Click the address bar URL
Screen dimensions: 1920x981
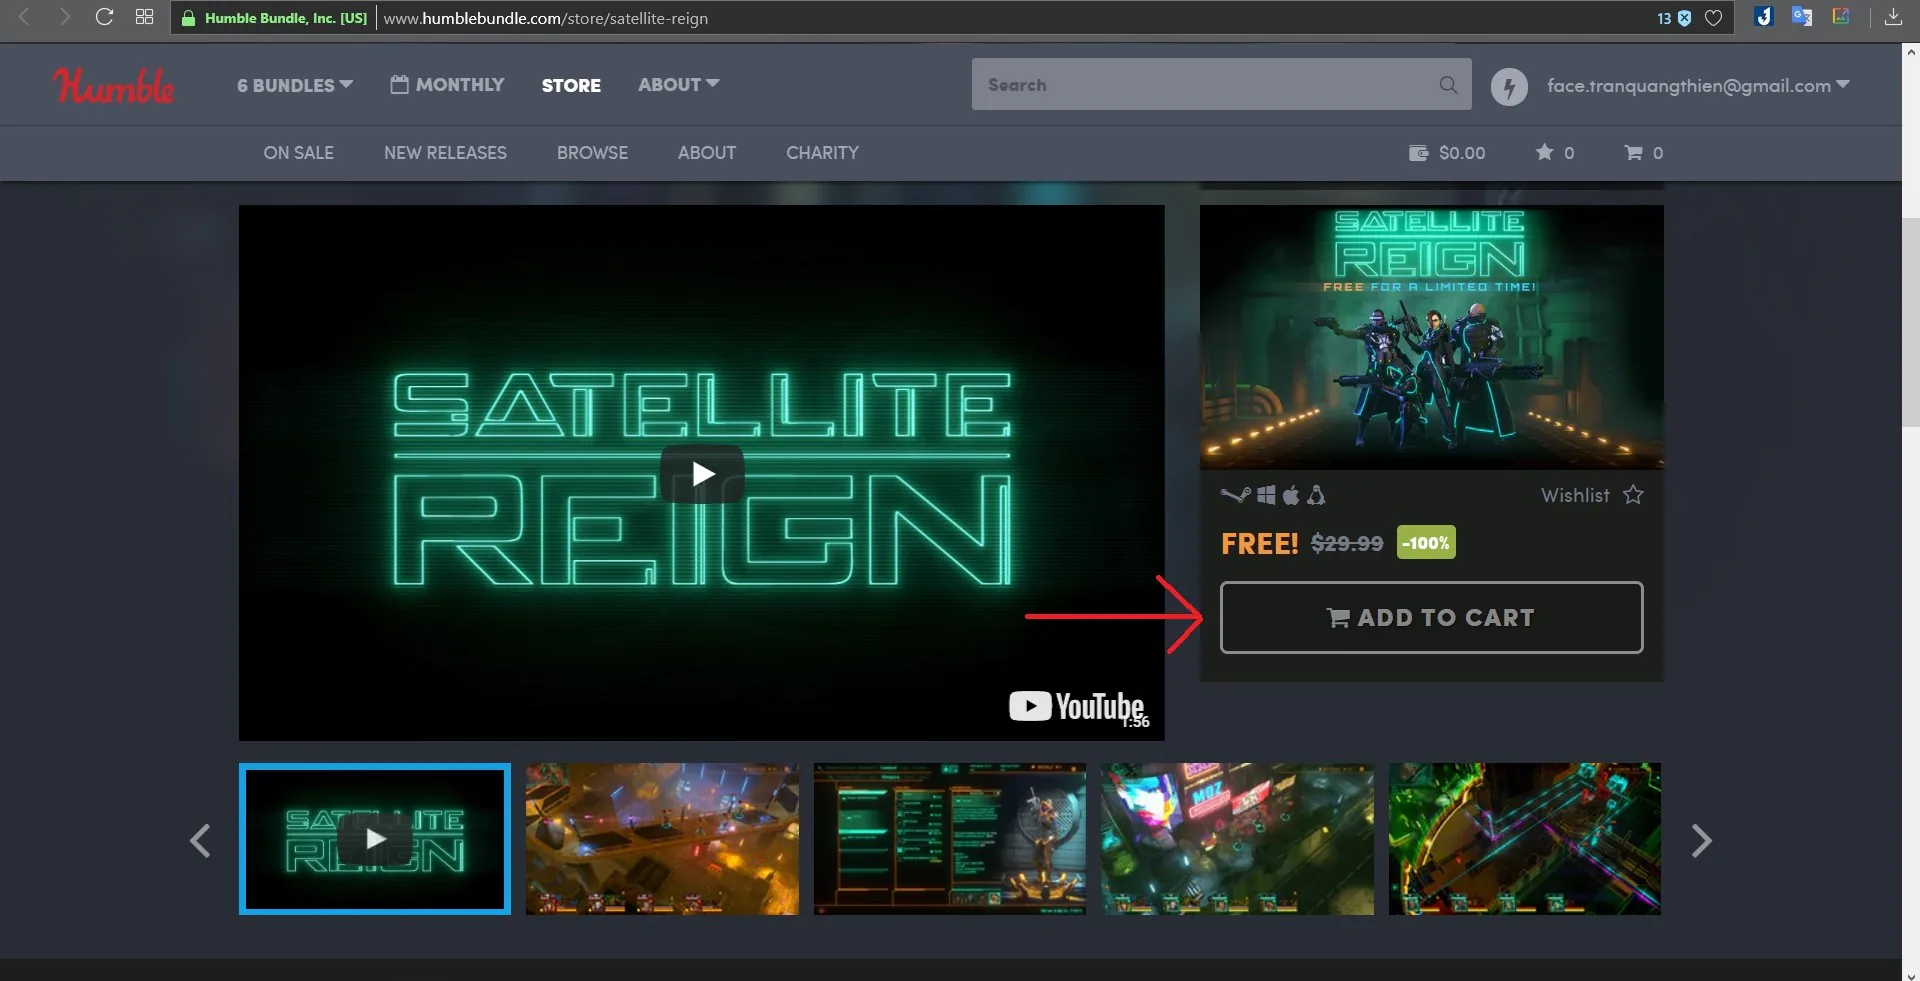(545, 18)
